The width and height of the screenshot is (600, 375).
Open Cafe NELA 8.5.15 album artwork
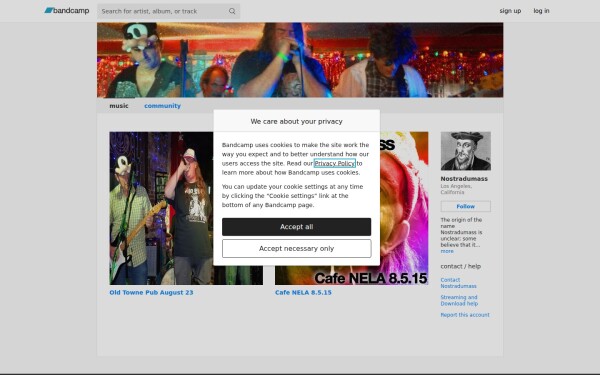click(404, 208)
